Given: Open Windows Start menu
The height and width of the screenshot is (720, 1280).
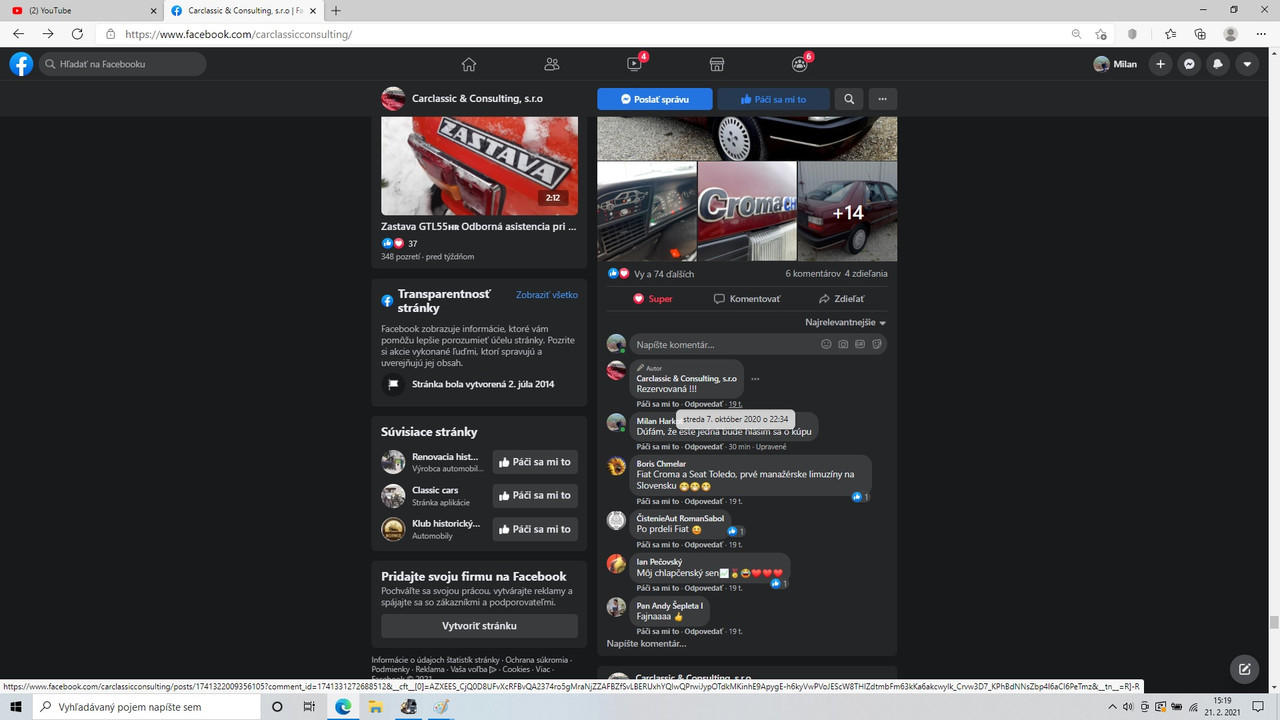Looking at the screenshot, I should [16, 707].
